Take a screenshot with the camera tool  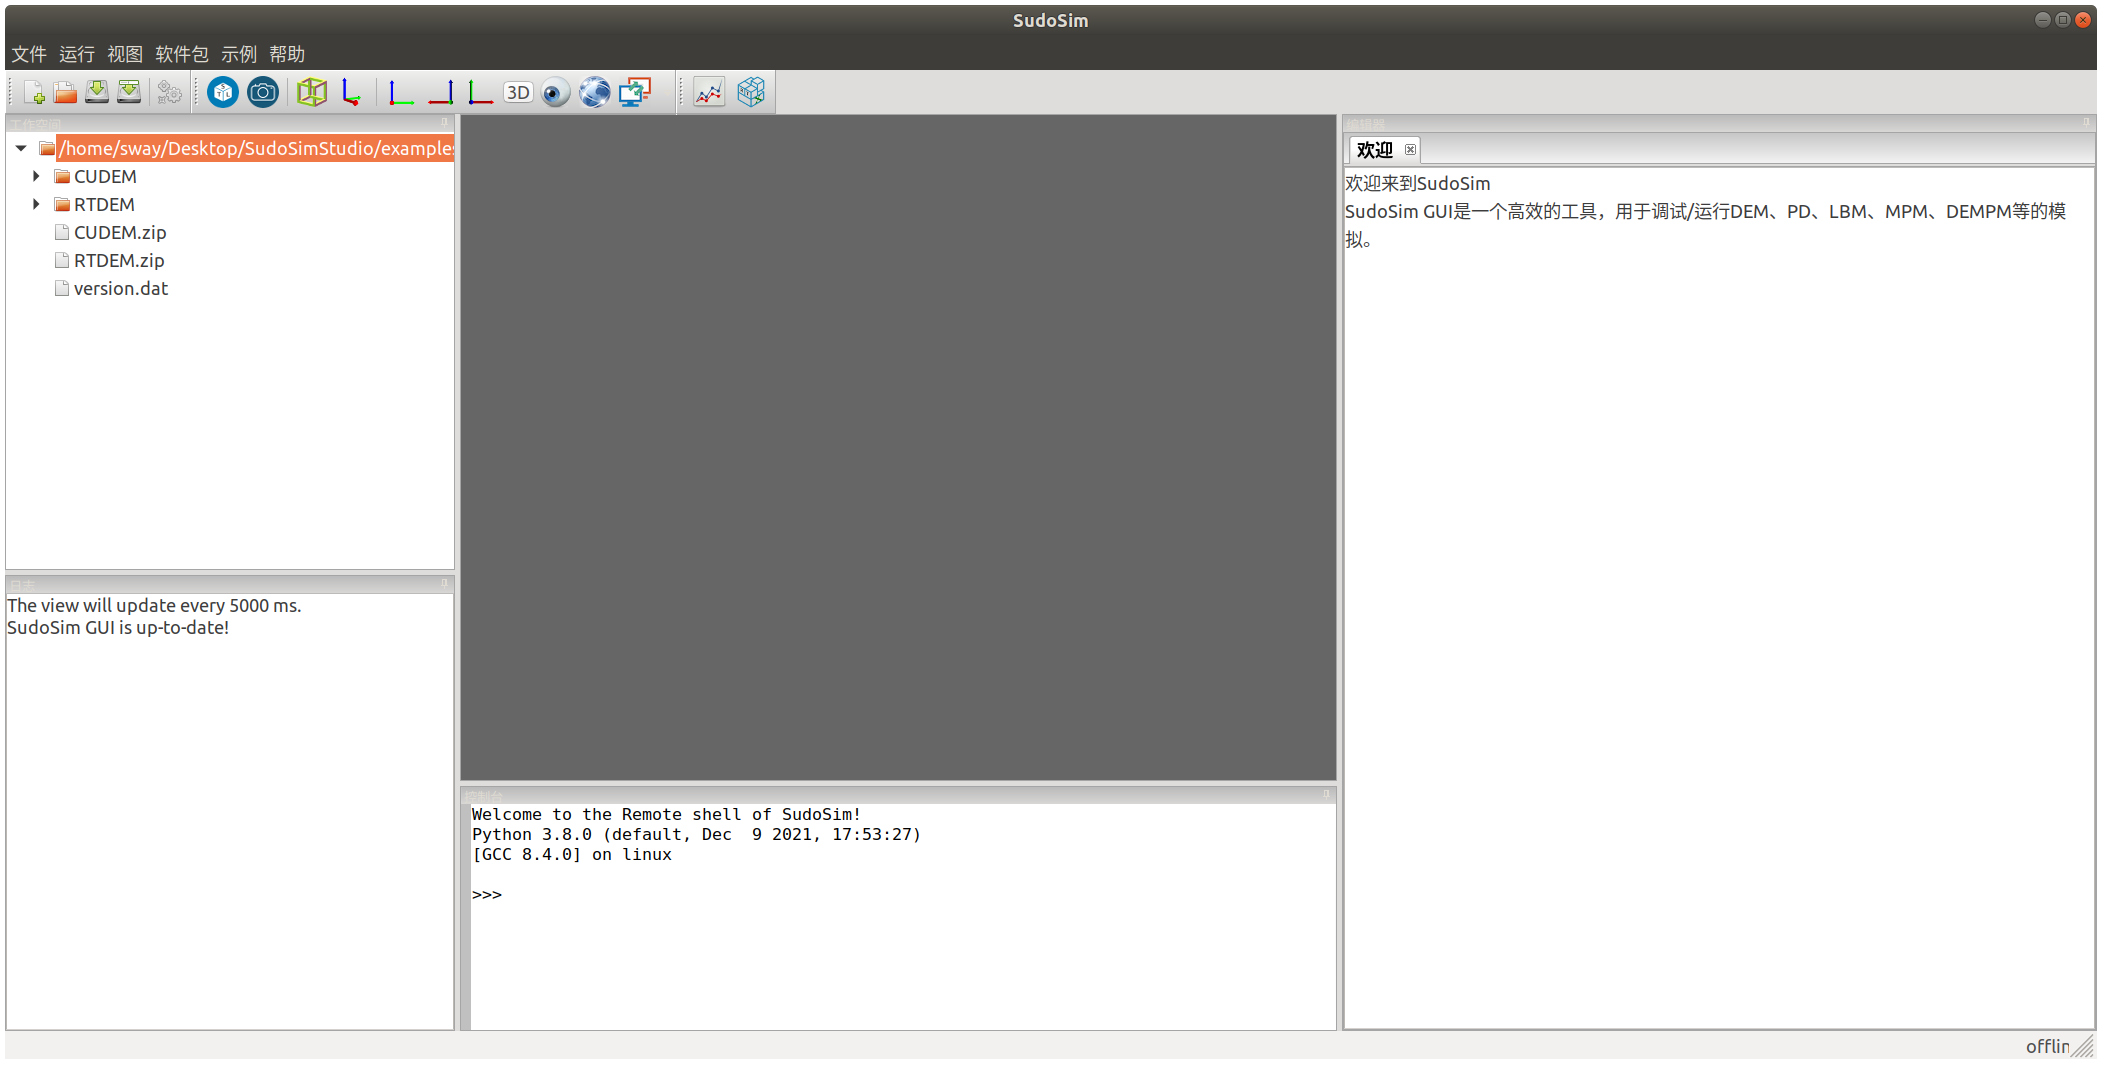[262, 91]
